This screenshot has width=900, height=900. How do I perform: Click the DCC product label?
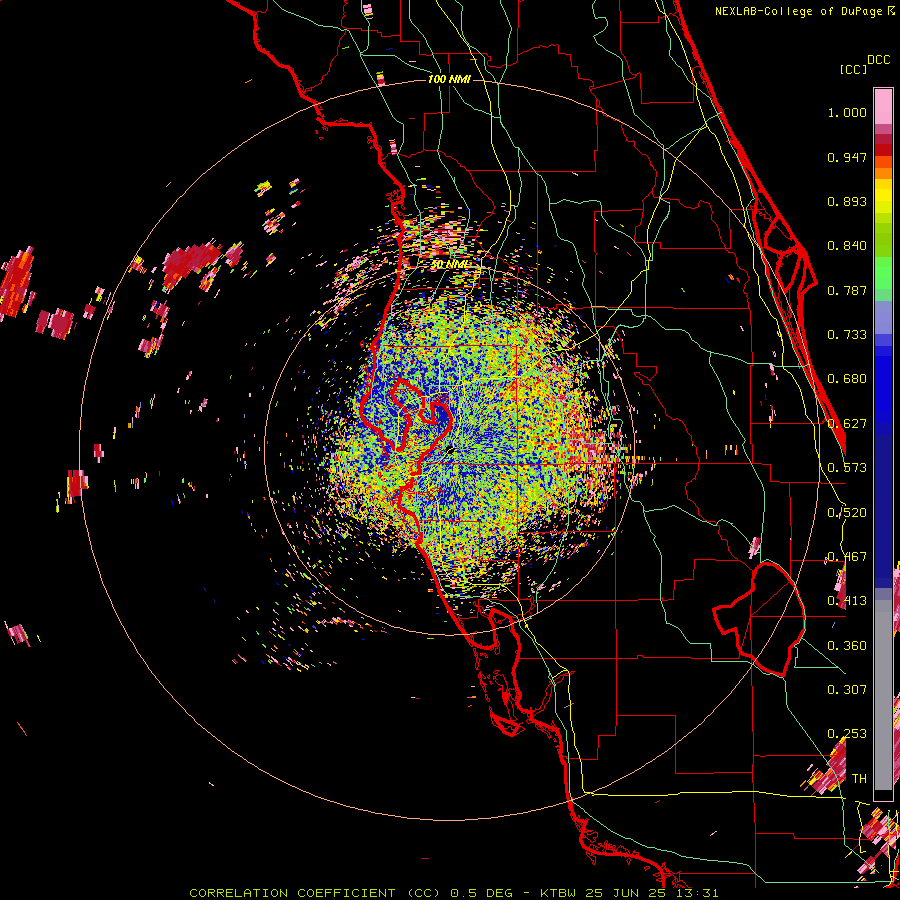[x=879, y=60]
